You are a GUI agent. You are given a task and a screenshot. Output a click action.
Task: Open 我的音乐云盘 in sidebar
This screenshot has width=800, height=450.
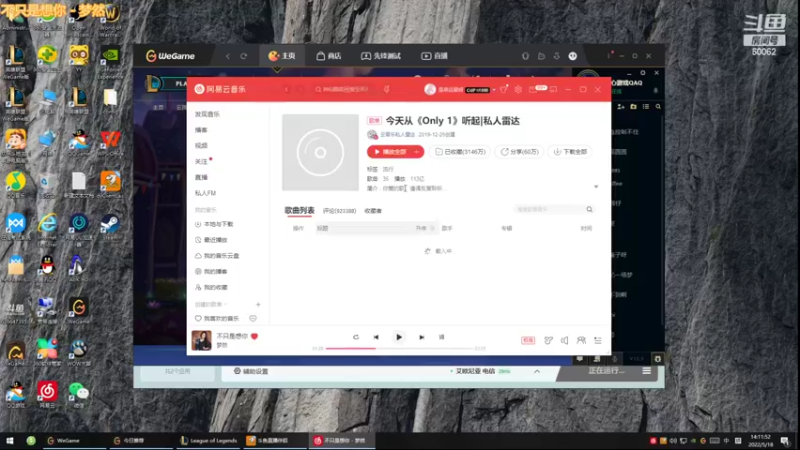tap(217, 256)
